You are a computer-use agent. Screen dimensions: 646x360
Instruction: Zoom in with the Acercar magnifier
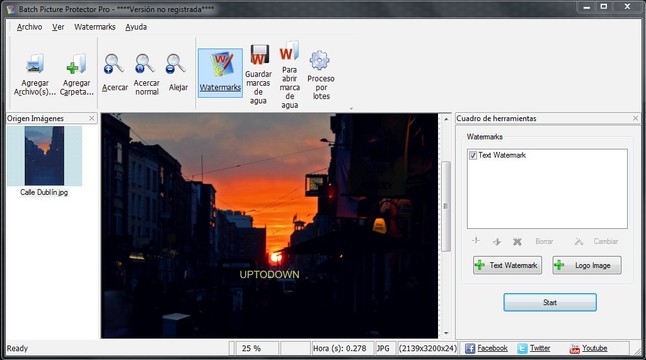(114, 64)
